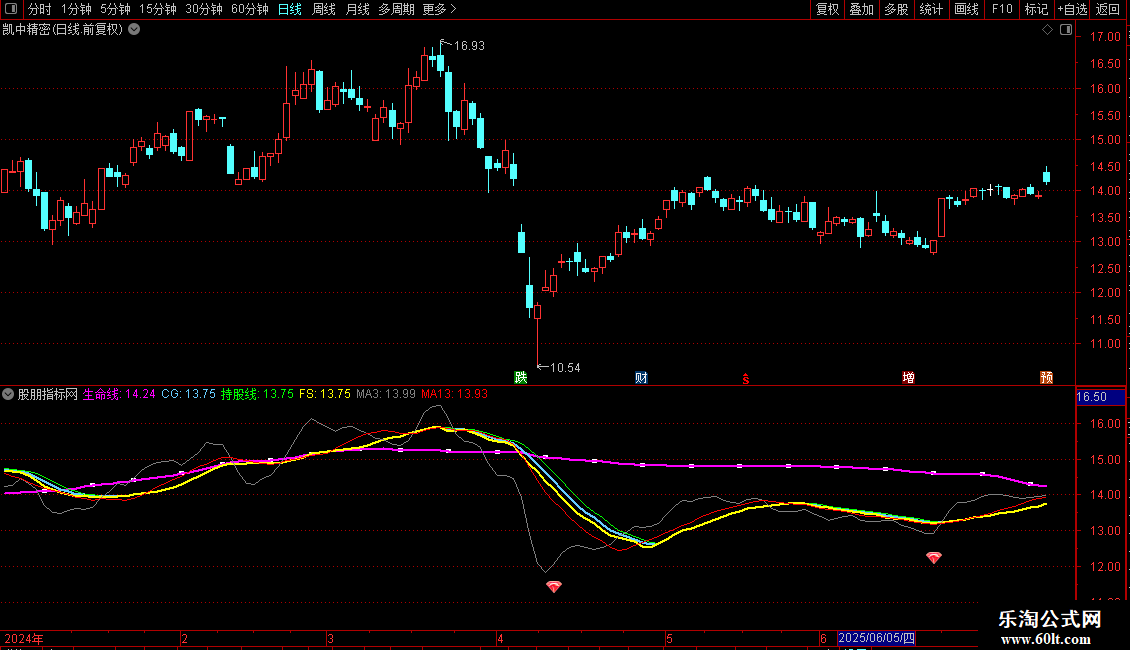Open the 统计 statistics tool
This screenshot has height=650, width=1130.
coord(931,9)
